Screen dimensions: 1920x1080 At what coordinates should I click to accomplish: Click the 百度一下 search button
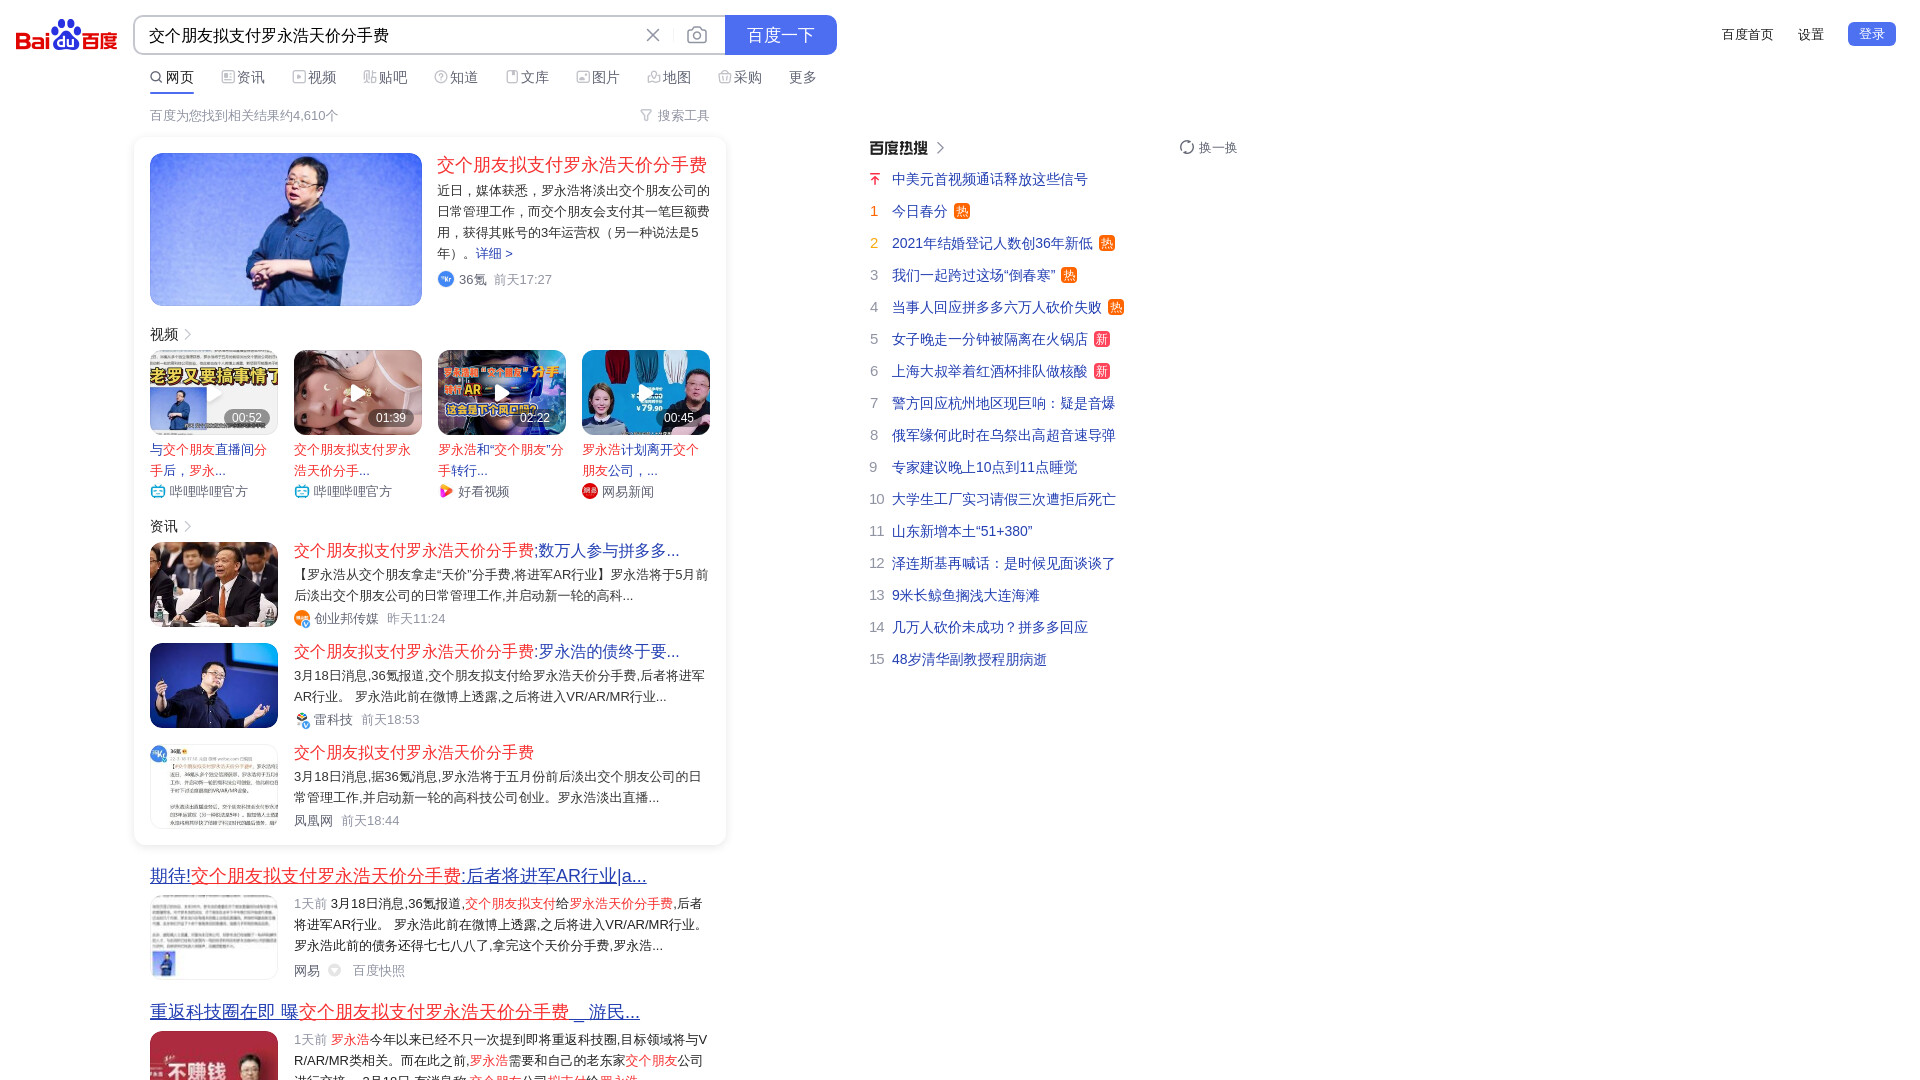[x=781, y=35]
